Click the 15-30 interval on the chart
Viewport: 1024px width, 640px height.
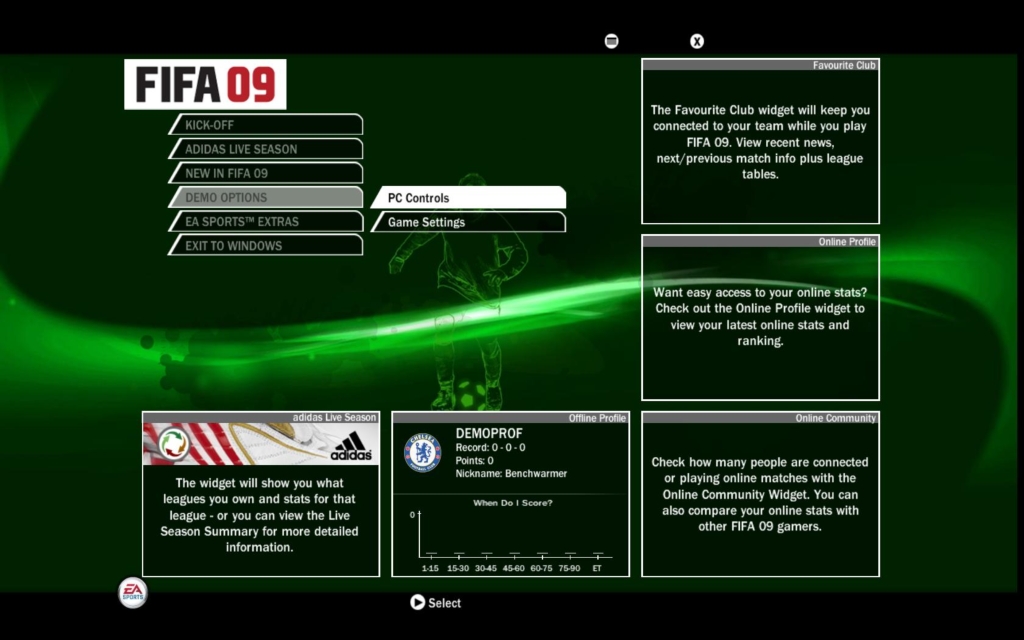pyautogui.click(x=458, y=568)
